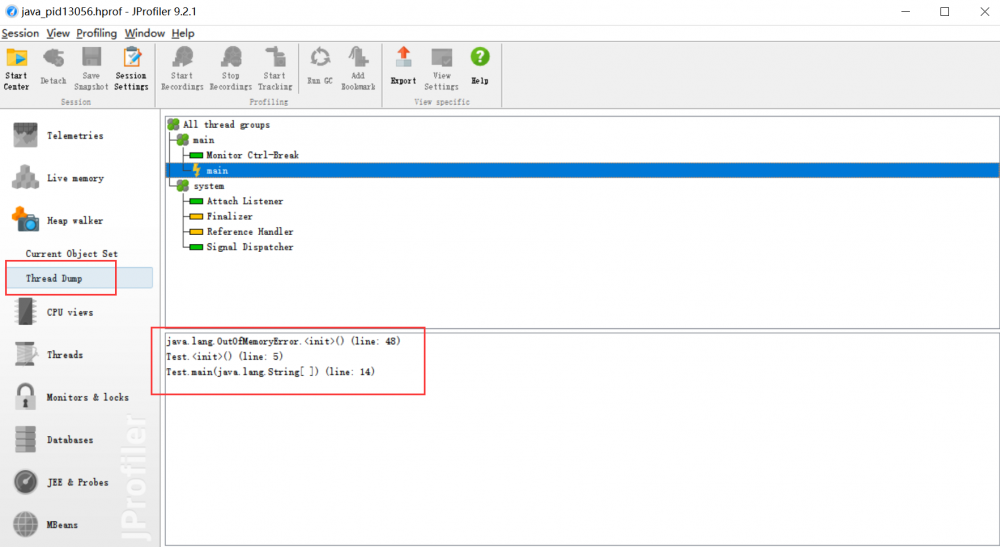Click the green Help icon
The height and width of the screenshot is (547, 1000).
(x=480, y=66)
